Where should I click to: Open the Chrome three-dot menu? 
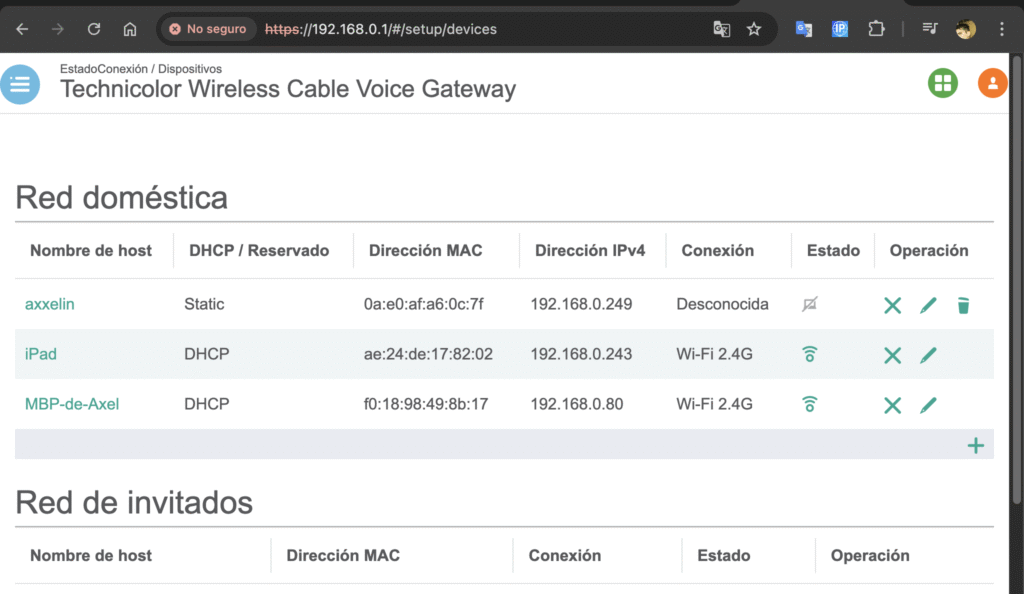click(1001, 29)
